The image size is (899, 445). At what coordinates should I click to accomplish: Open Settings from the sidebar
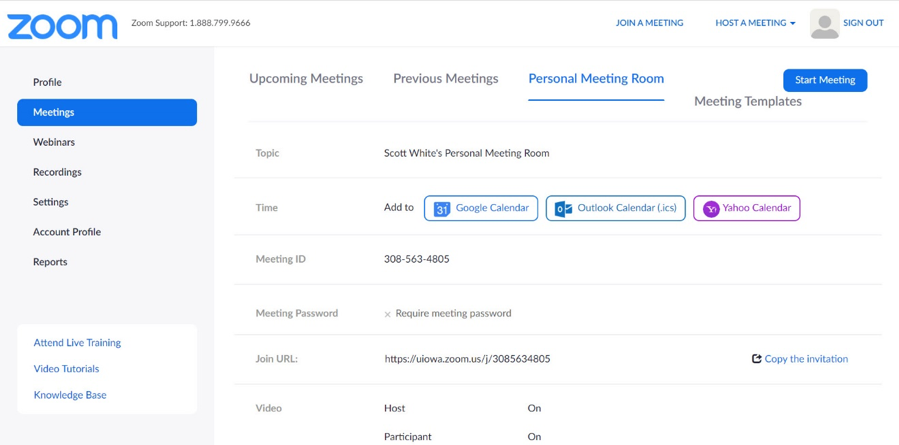pos(50,202)
